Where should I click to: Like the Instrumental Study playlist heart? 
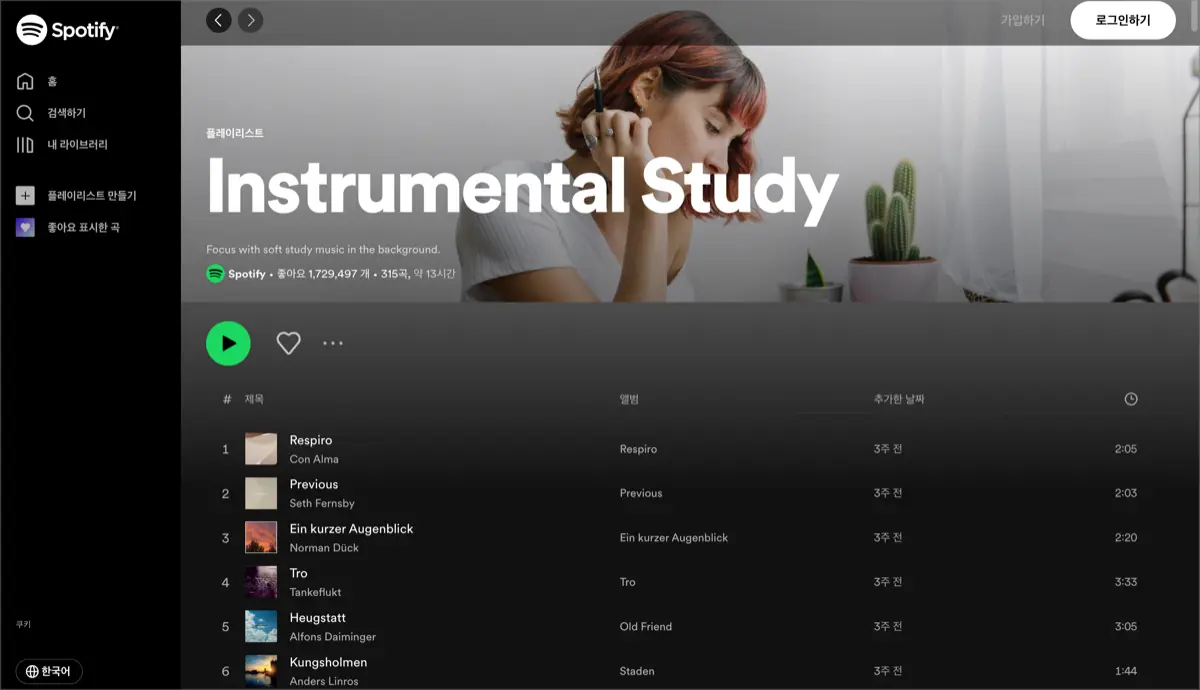click(288, 343)
